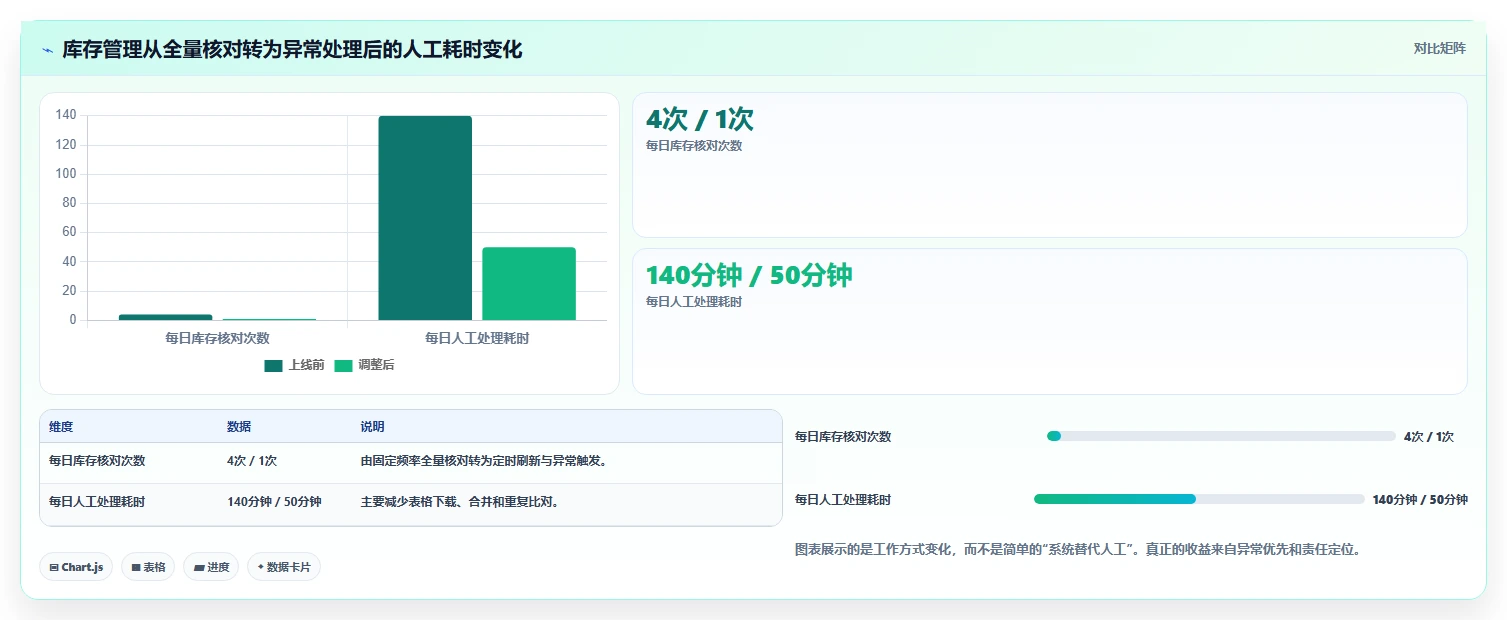Screen dimensions: 1507x620
Task: Click the 每日库存核对次数 progress bar
Action: [x=1221, y=436]
